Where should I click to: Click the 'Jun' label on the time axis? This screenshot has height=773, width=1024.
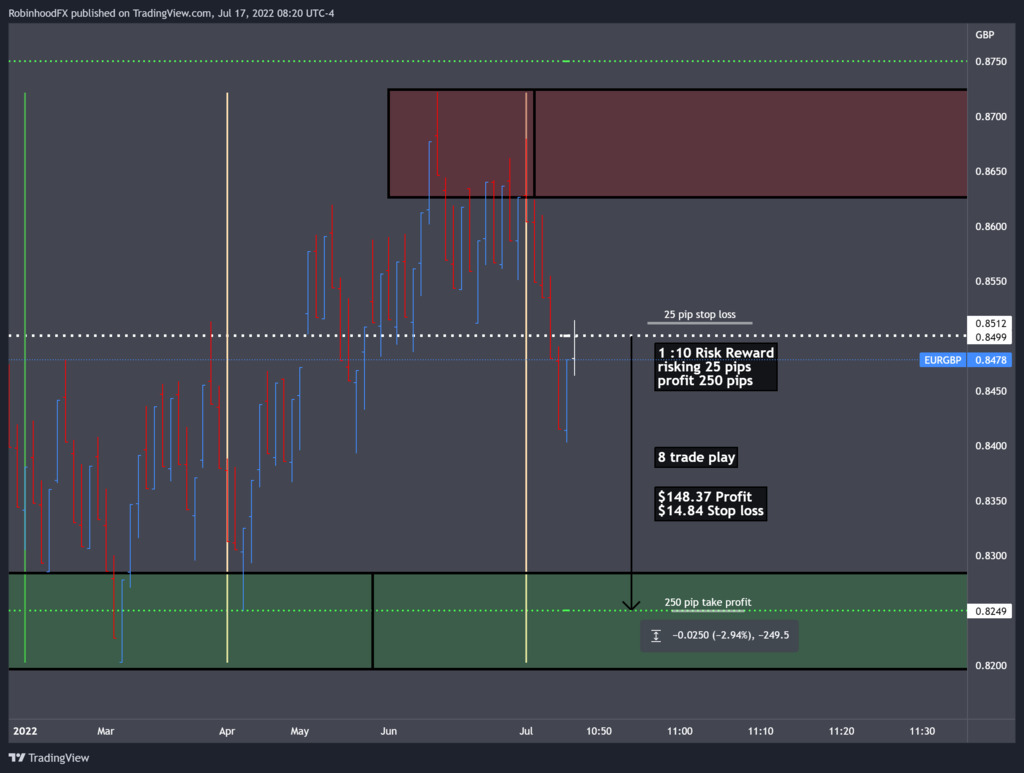coord(389,732)
